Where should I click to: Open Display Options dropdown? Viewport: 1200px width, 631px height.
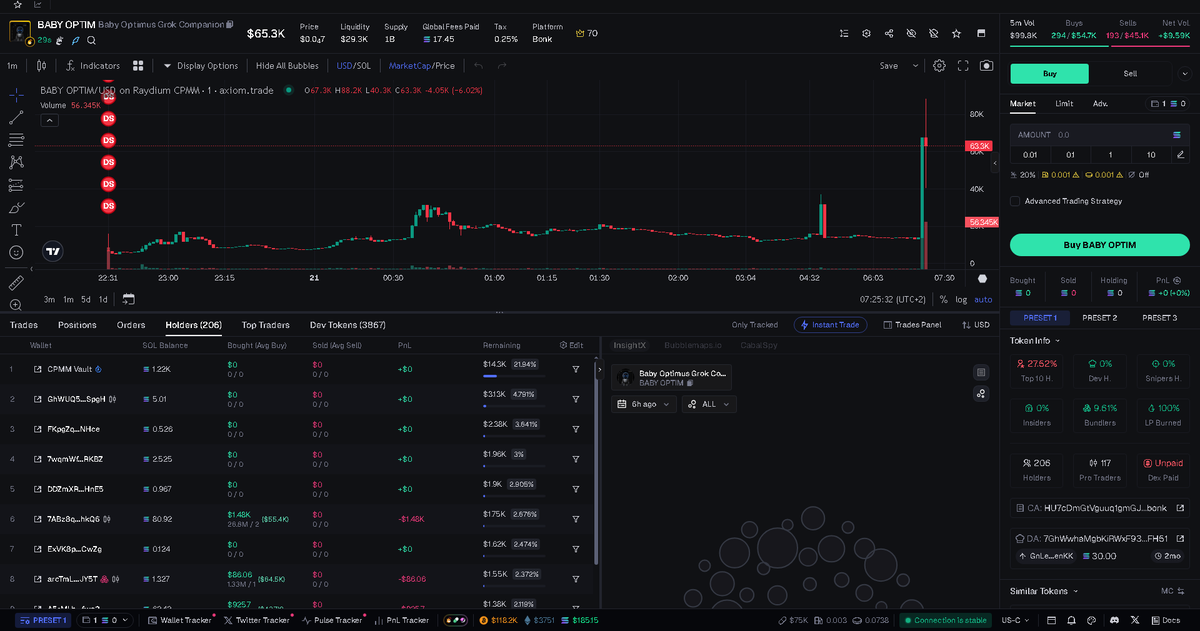(x=200, y=66)
